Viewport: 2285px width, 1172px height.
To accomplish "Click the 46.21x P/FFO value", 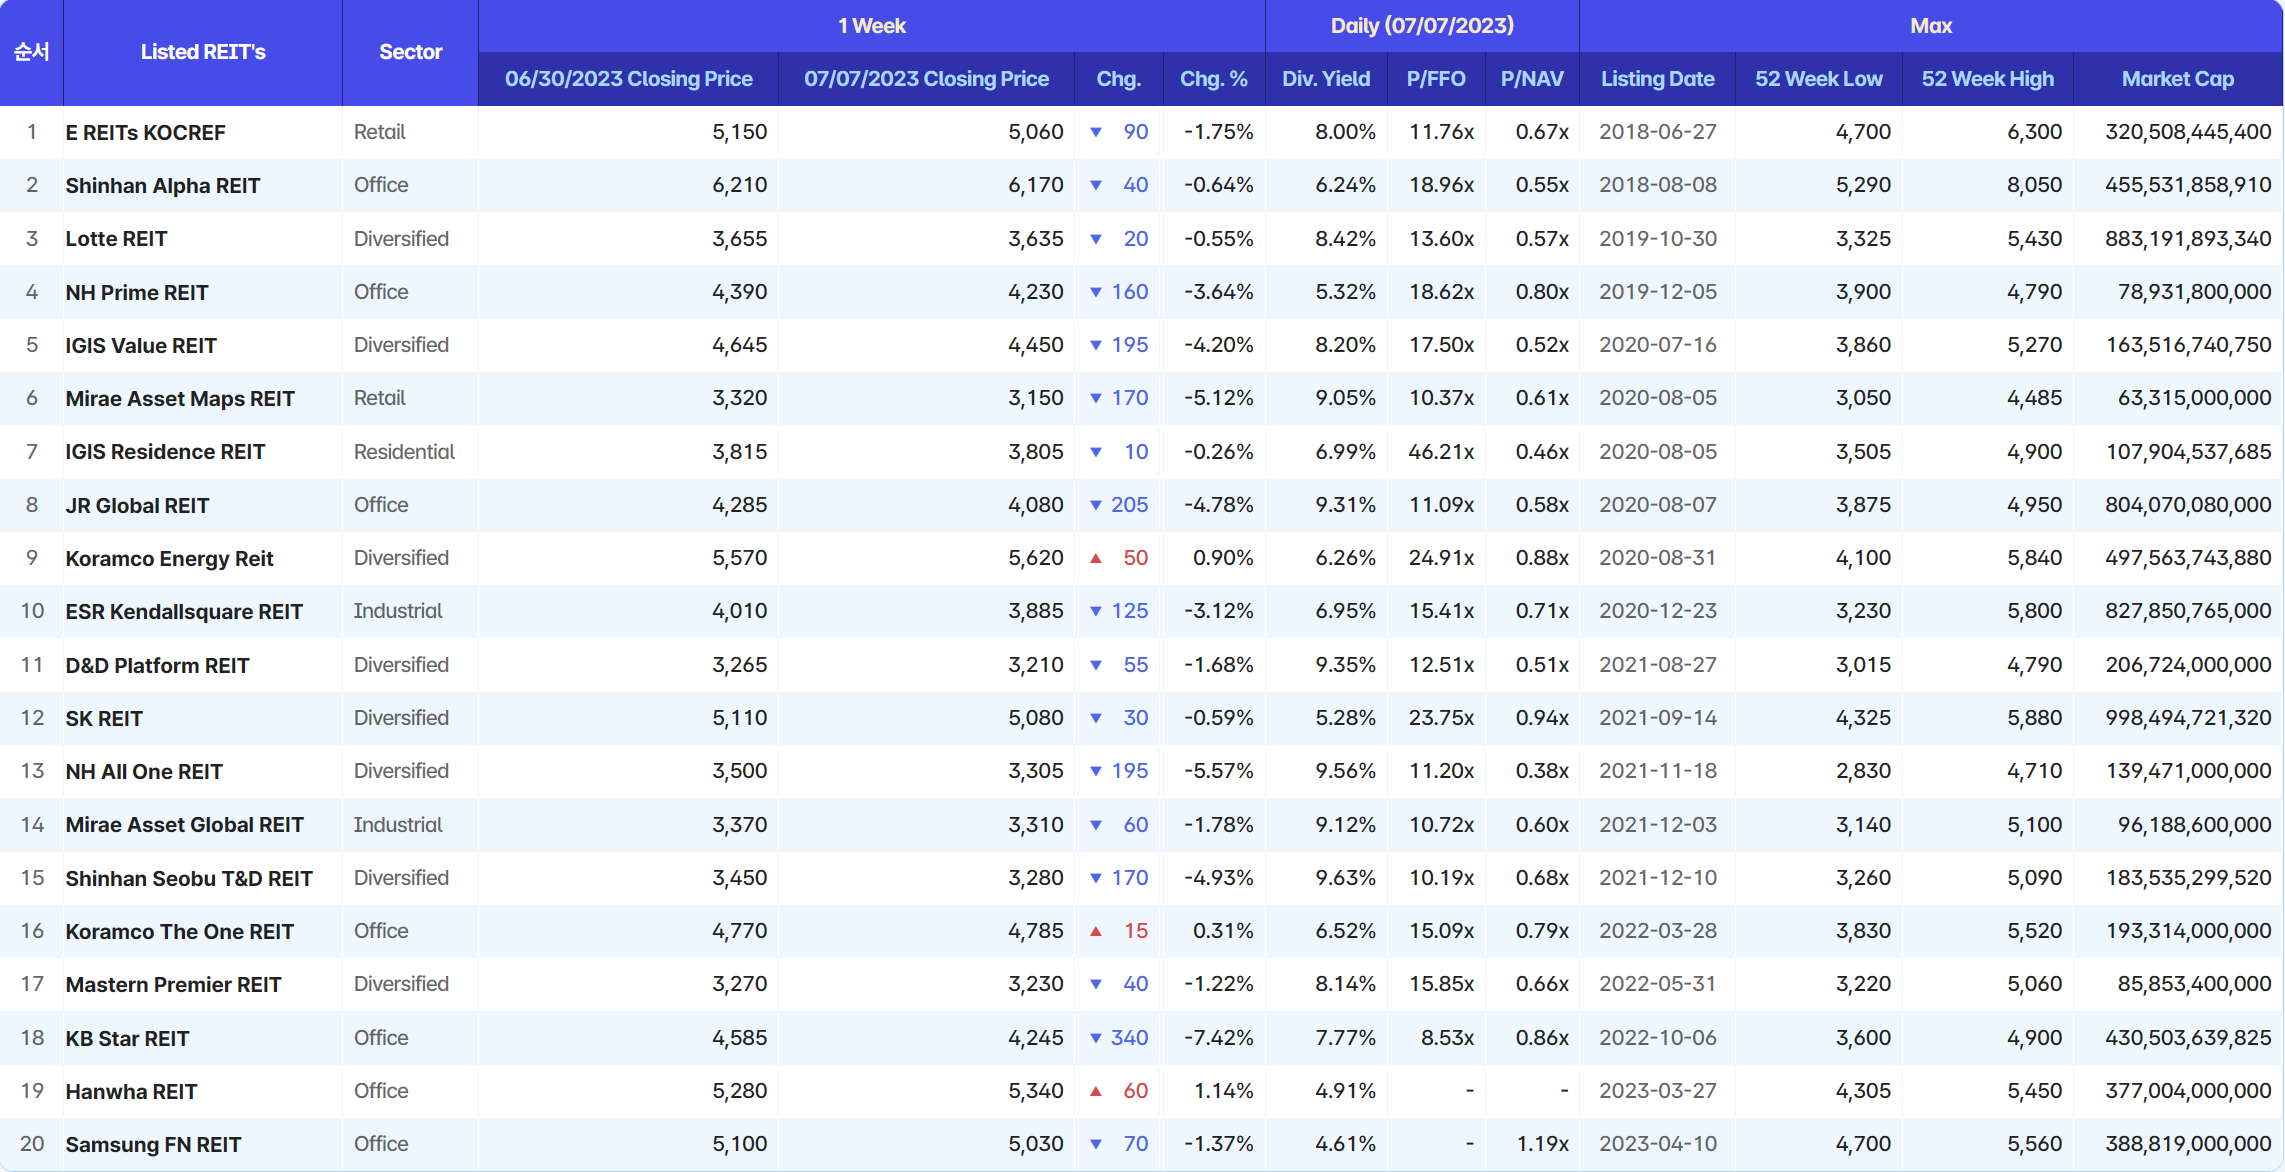I will (1441, 452).
